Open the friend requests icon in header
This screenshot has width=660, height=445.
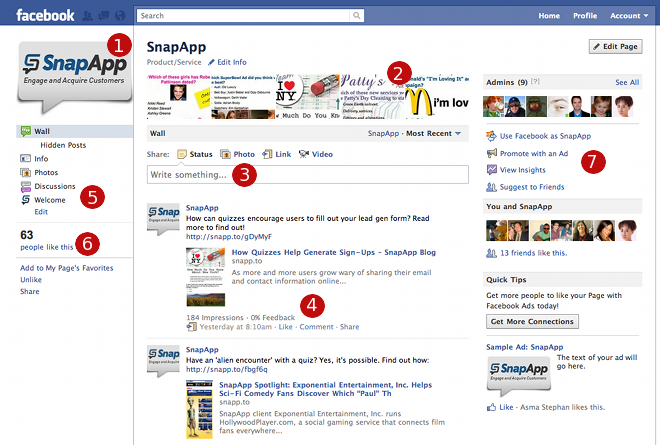click(x=88, y=16)
